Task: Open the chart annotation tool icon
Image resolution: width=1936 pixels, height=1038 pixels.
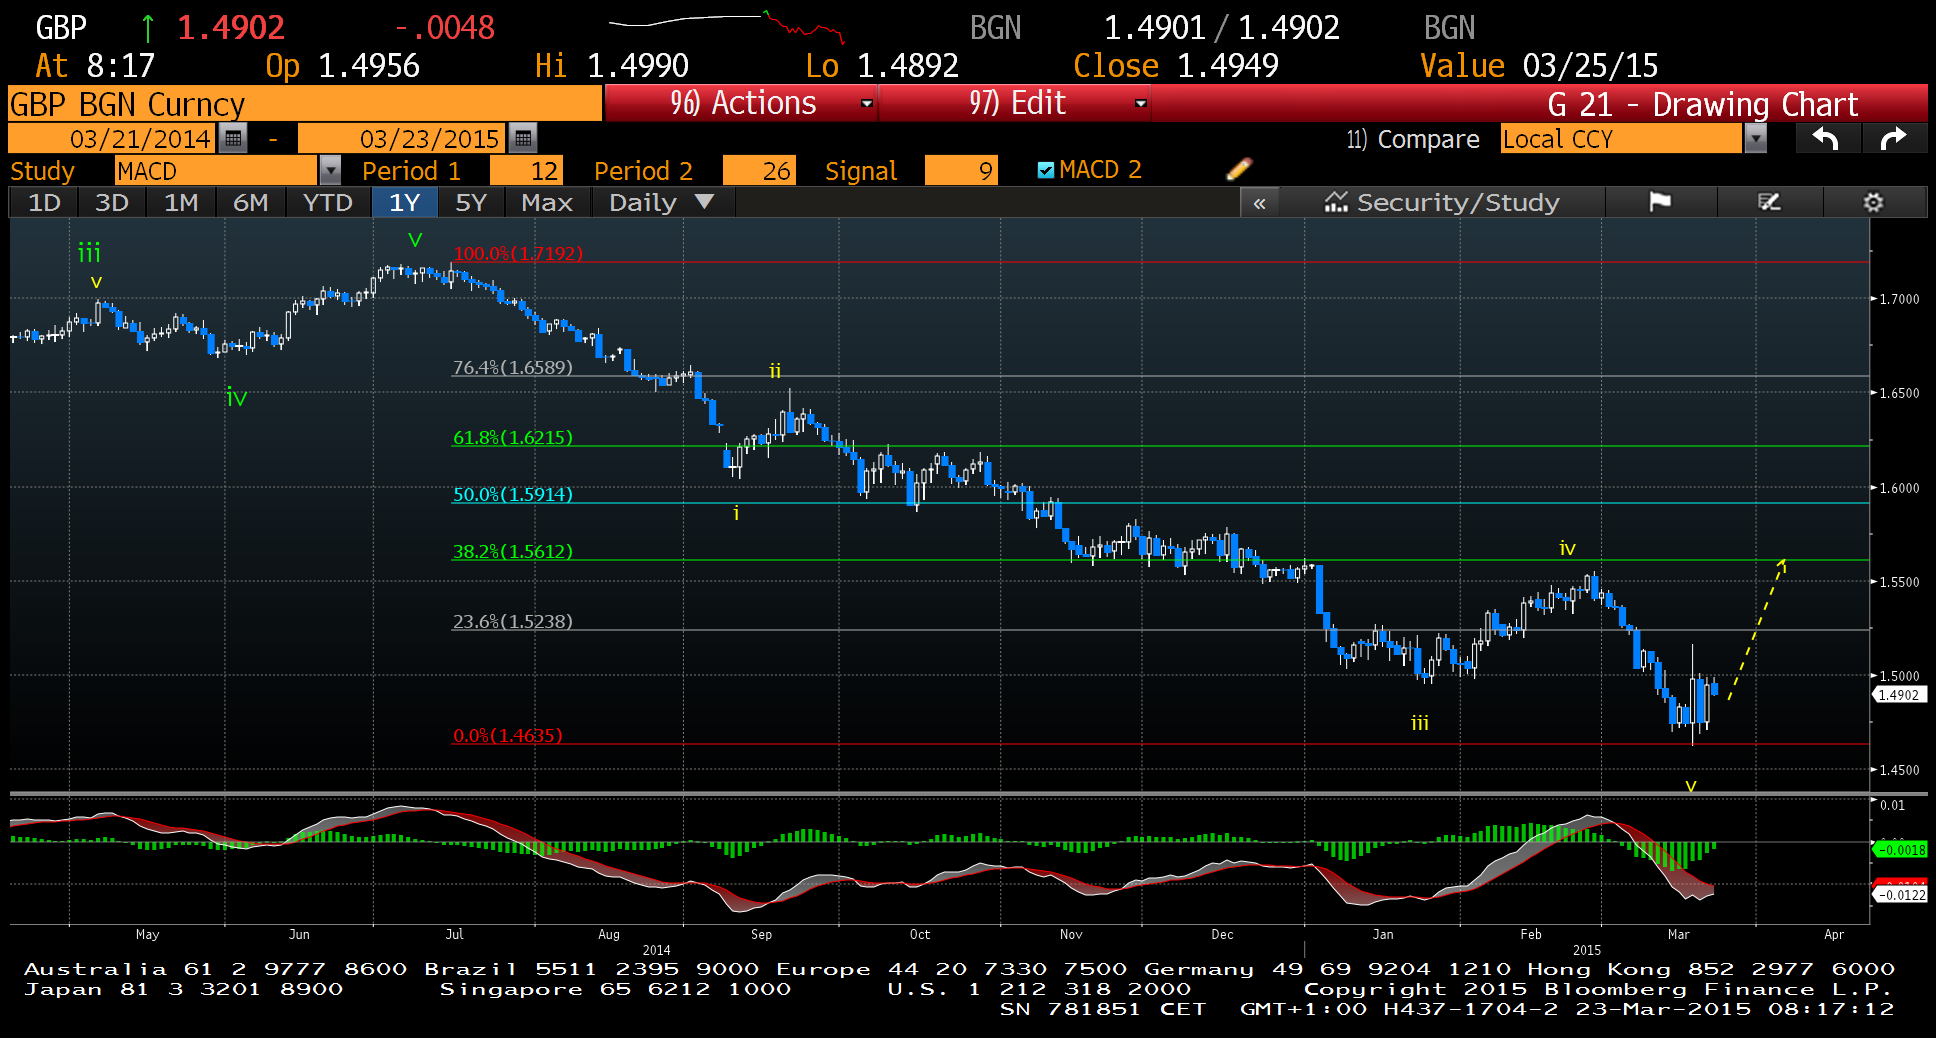Action: (x=1769, y=203)
